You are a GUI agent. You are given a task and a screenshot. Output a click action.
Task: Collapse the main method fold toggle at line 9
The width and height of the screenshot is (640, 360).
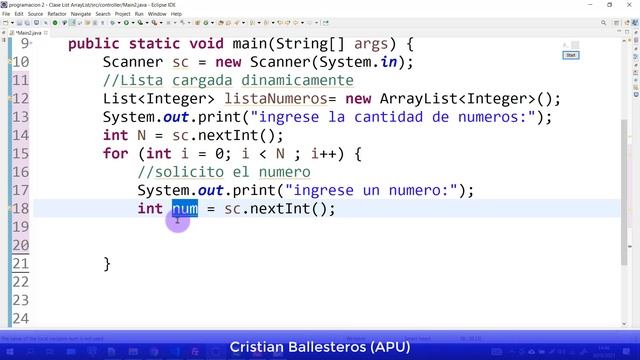[x=31, y=43]
